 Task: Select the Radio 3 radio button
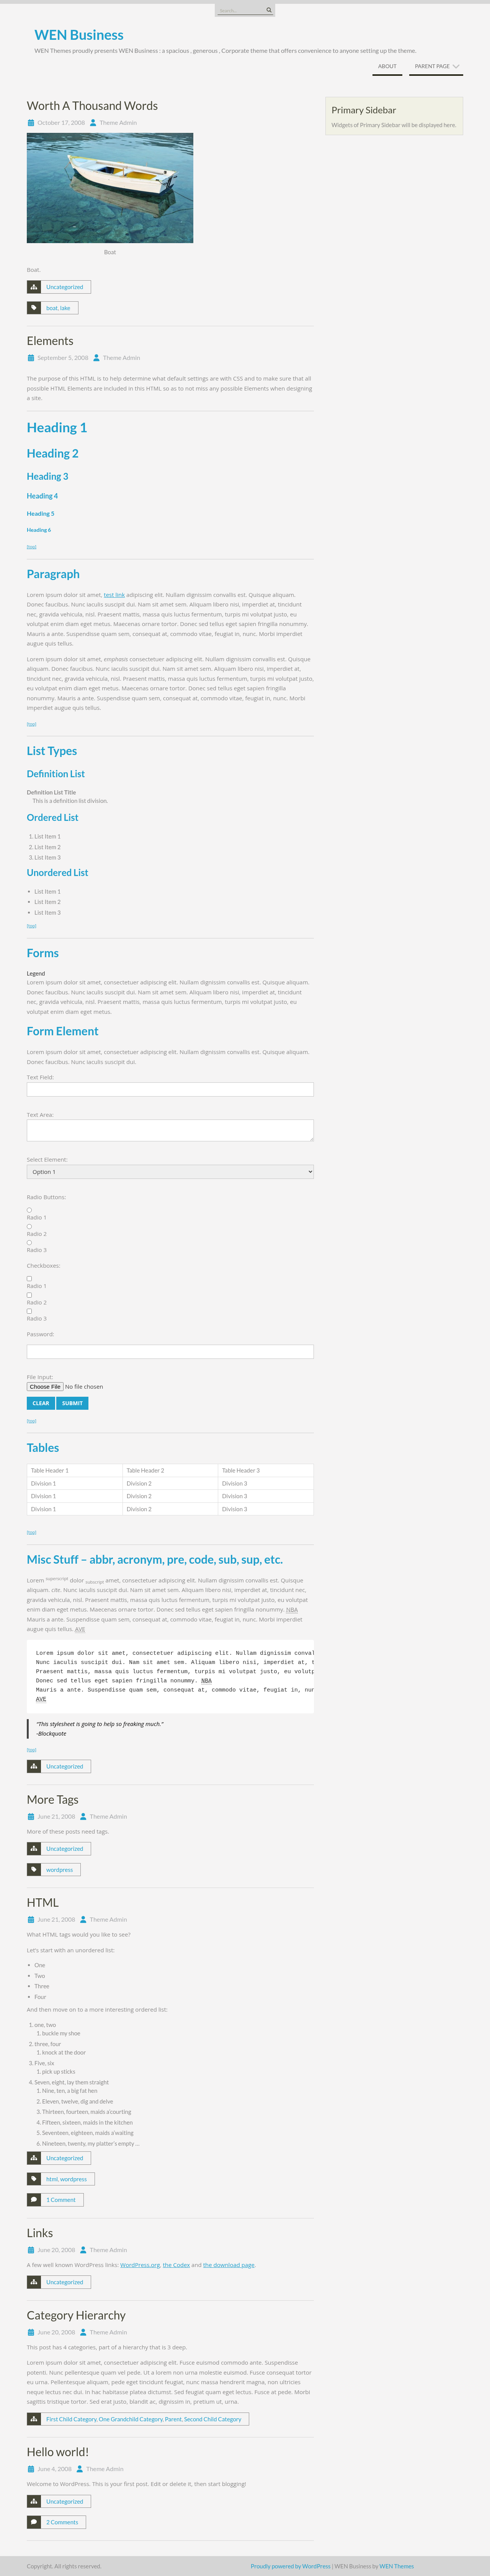click(x=29, y=1243)
